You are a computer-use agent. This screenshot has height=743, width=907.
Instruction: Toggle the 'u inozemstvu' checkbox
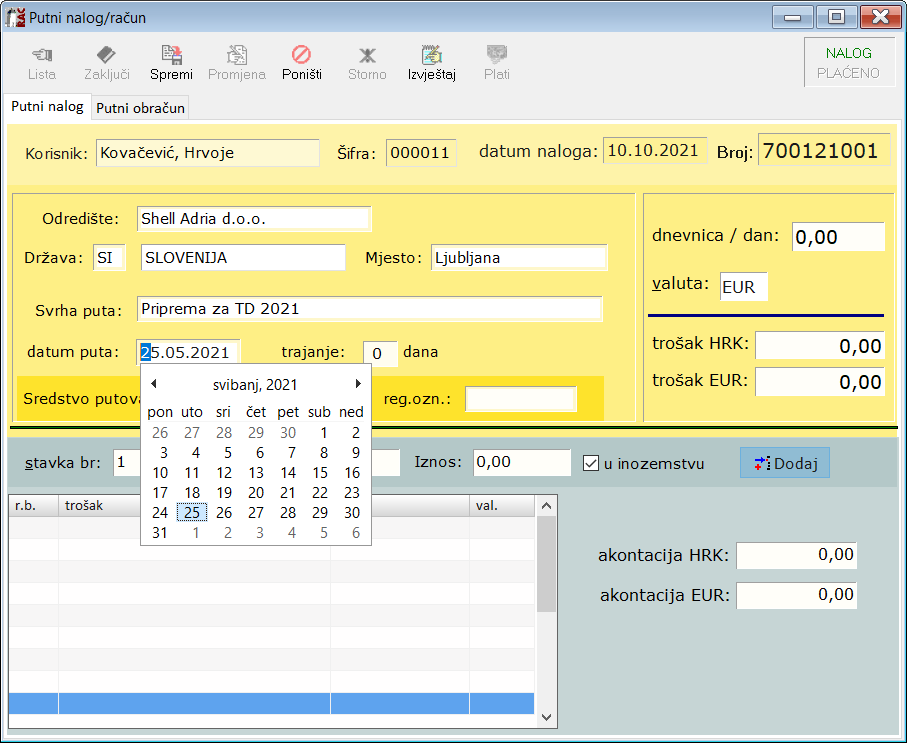pyautogui.click(x=591, y=463)
